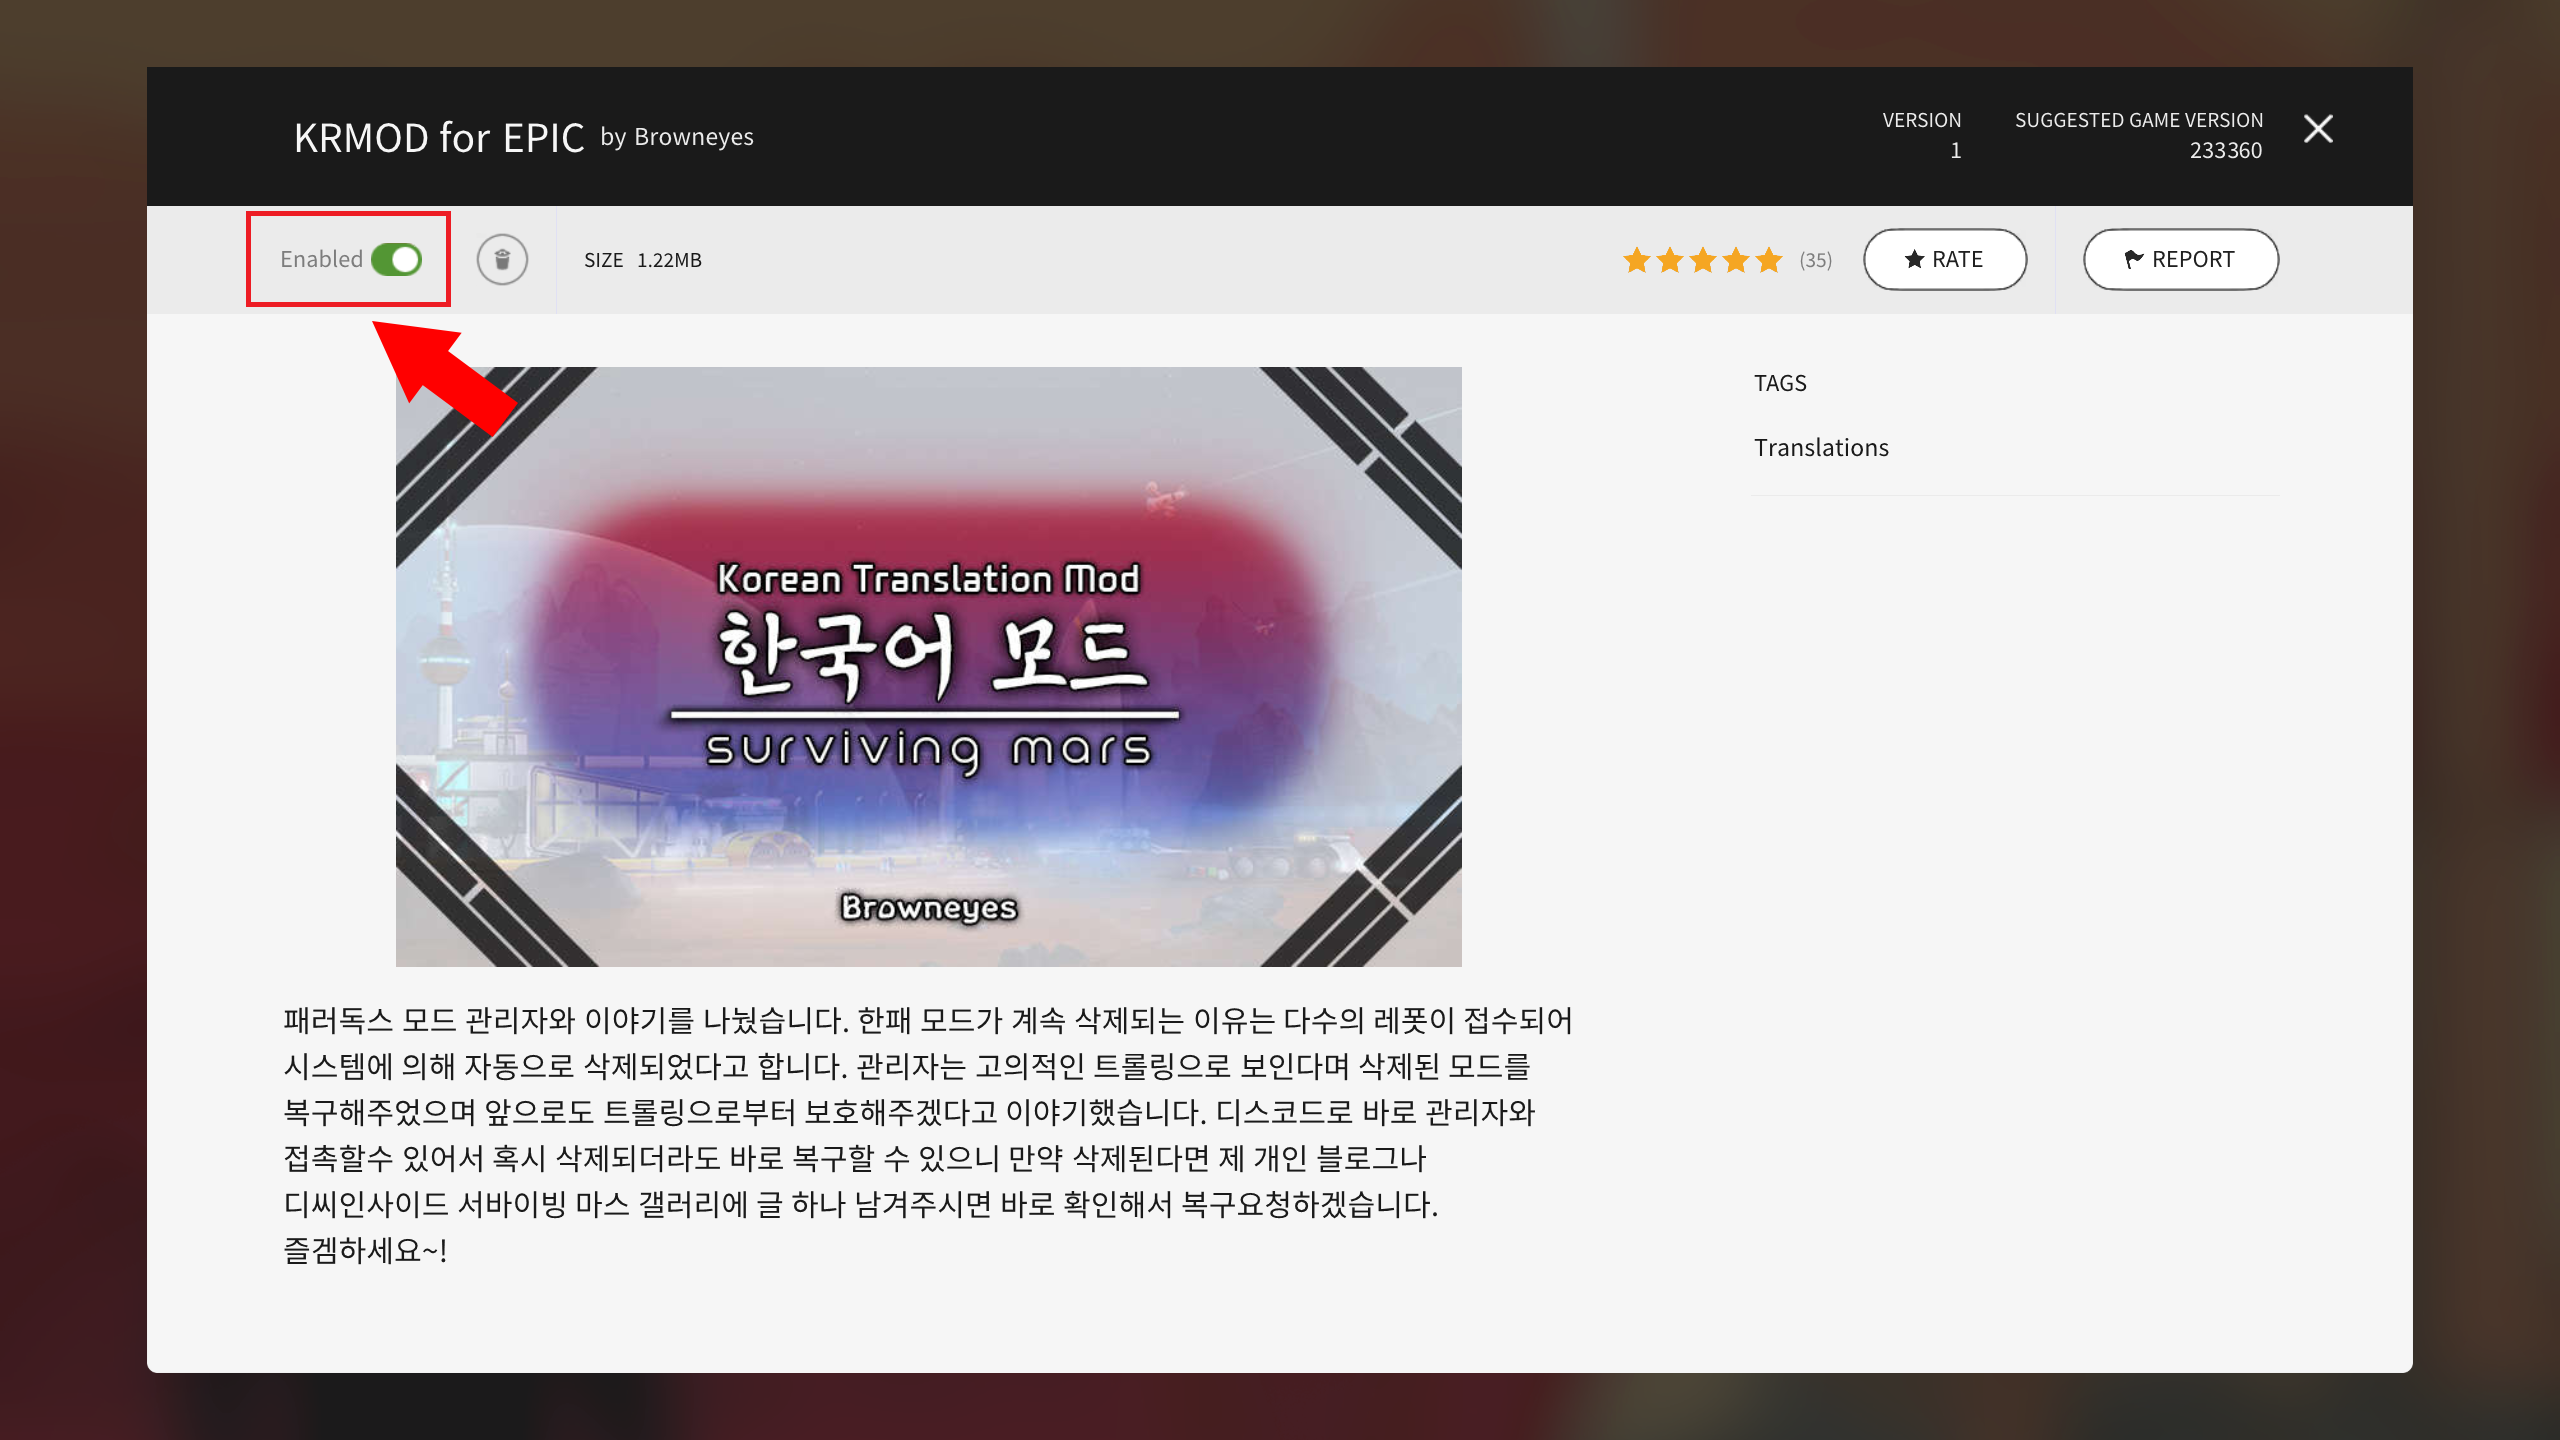The image size is (2560, 1440).
Task: Click the fourth rating star
Action: [x=1735, y=260]
